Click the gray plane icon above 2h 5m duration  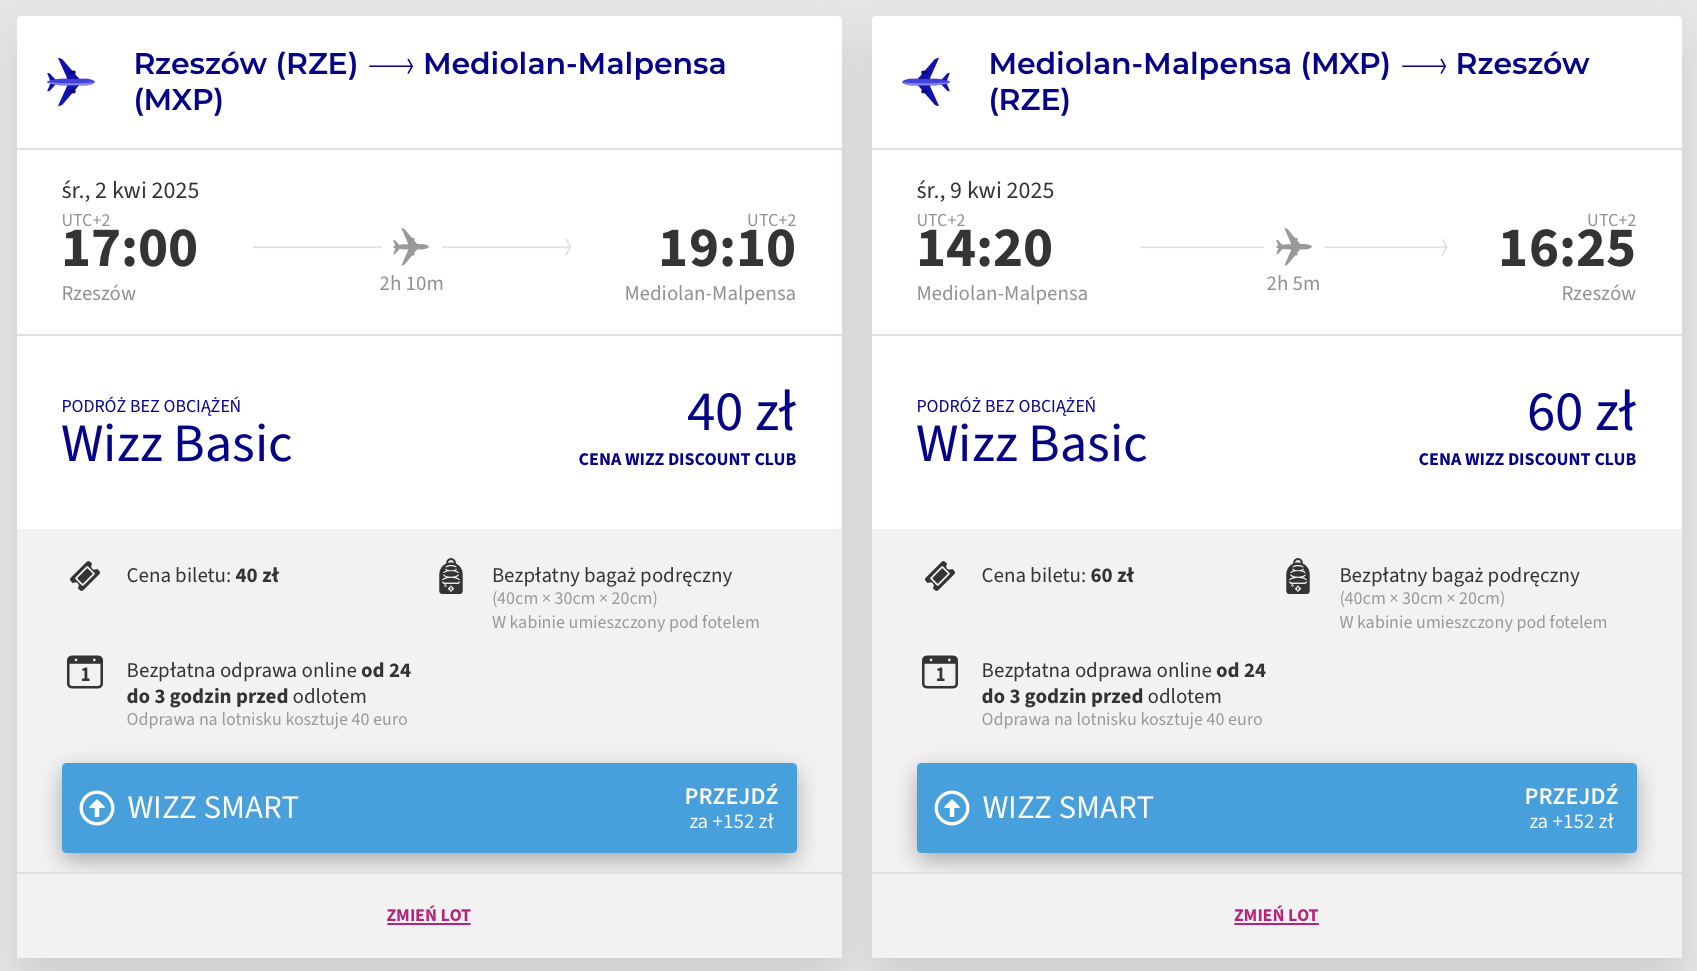tap(1293, 246)
